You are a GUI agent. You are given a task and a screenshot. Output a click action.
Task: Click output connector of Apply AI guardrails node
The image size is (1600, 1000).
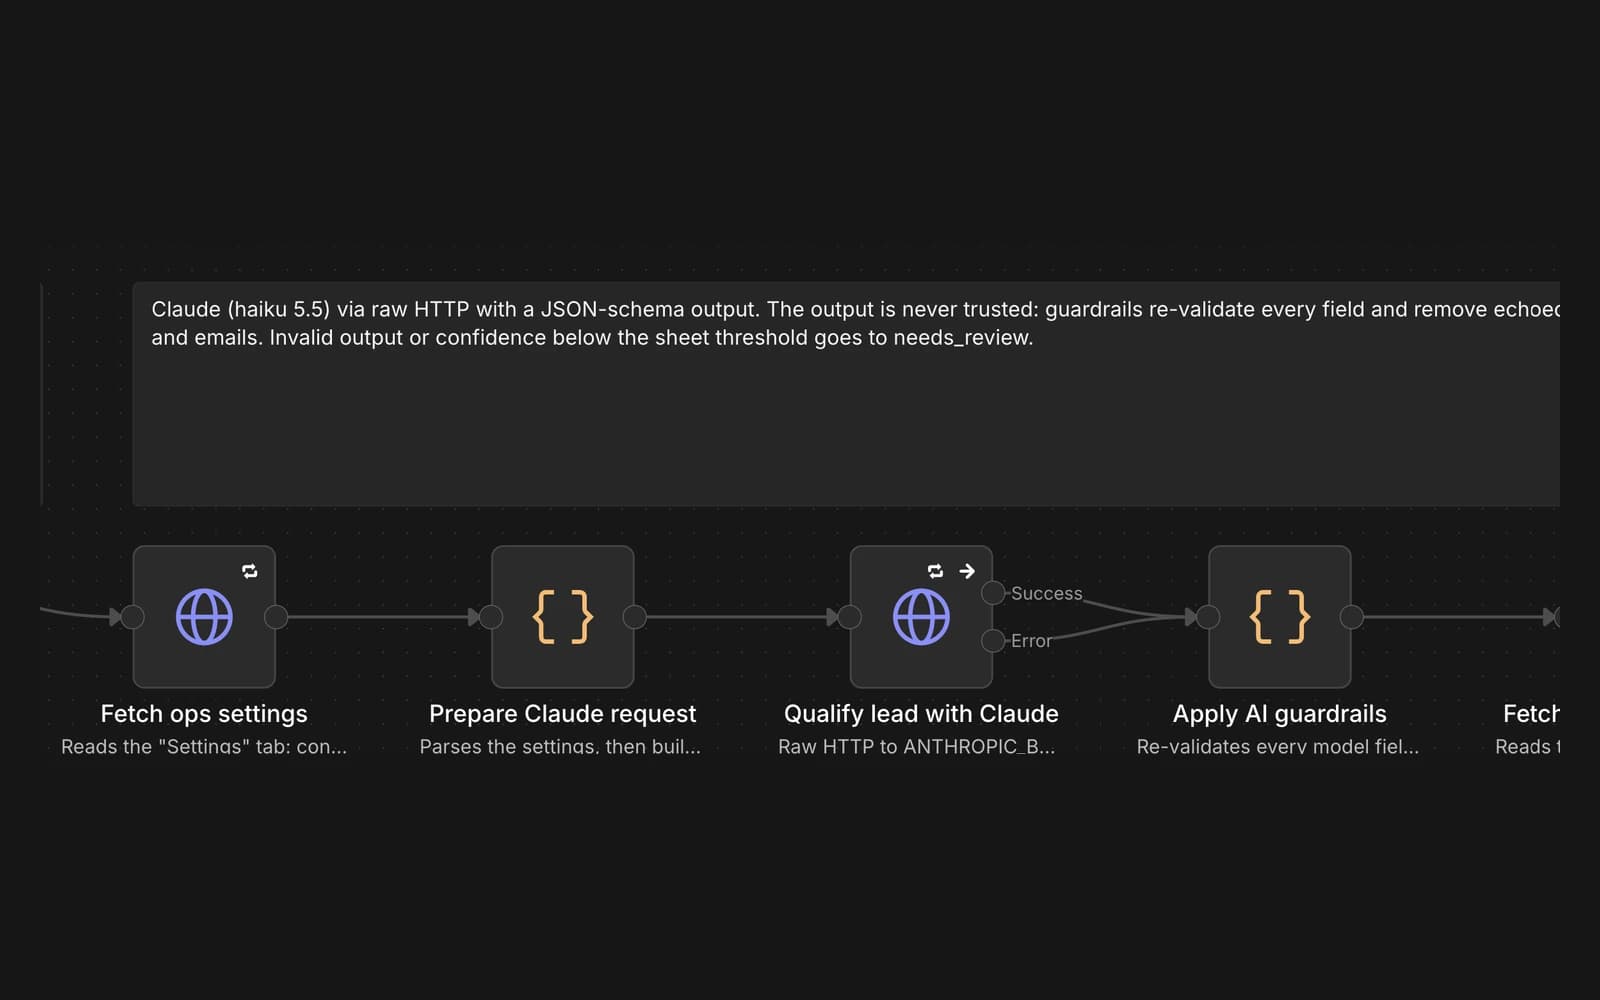(1351, 617)
